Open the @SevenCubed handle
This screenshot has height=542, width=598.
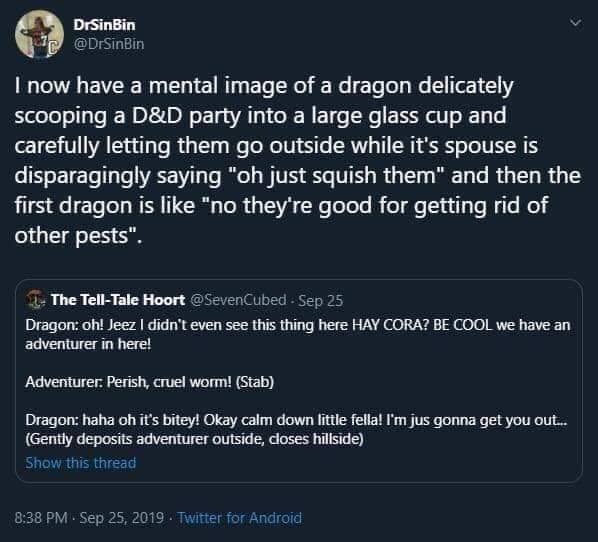point(238,300)
